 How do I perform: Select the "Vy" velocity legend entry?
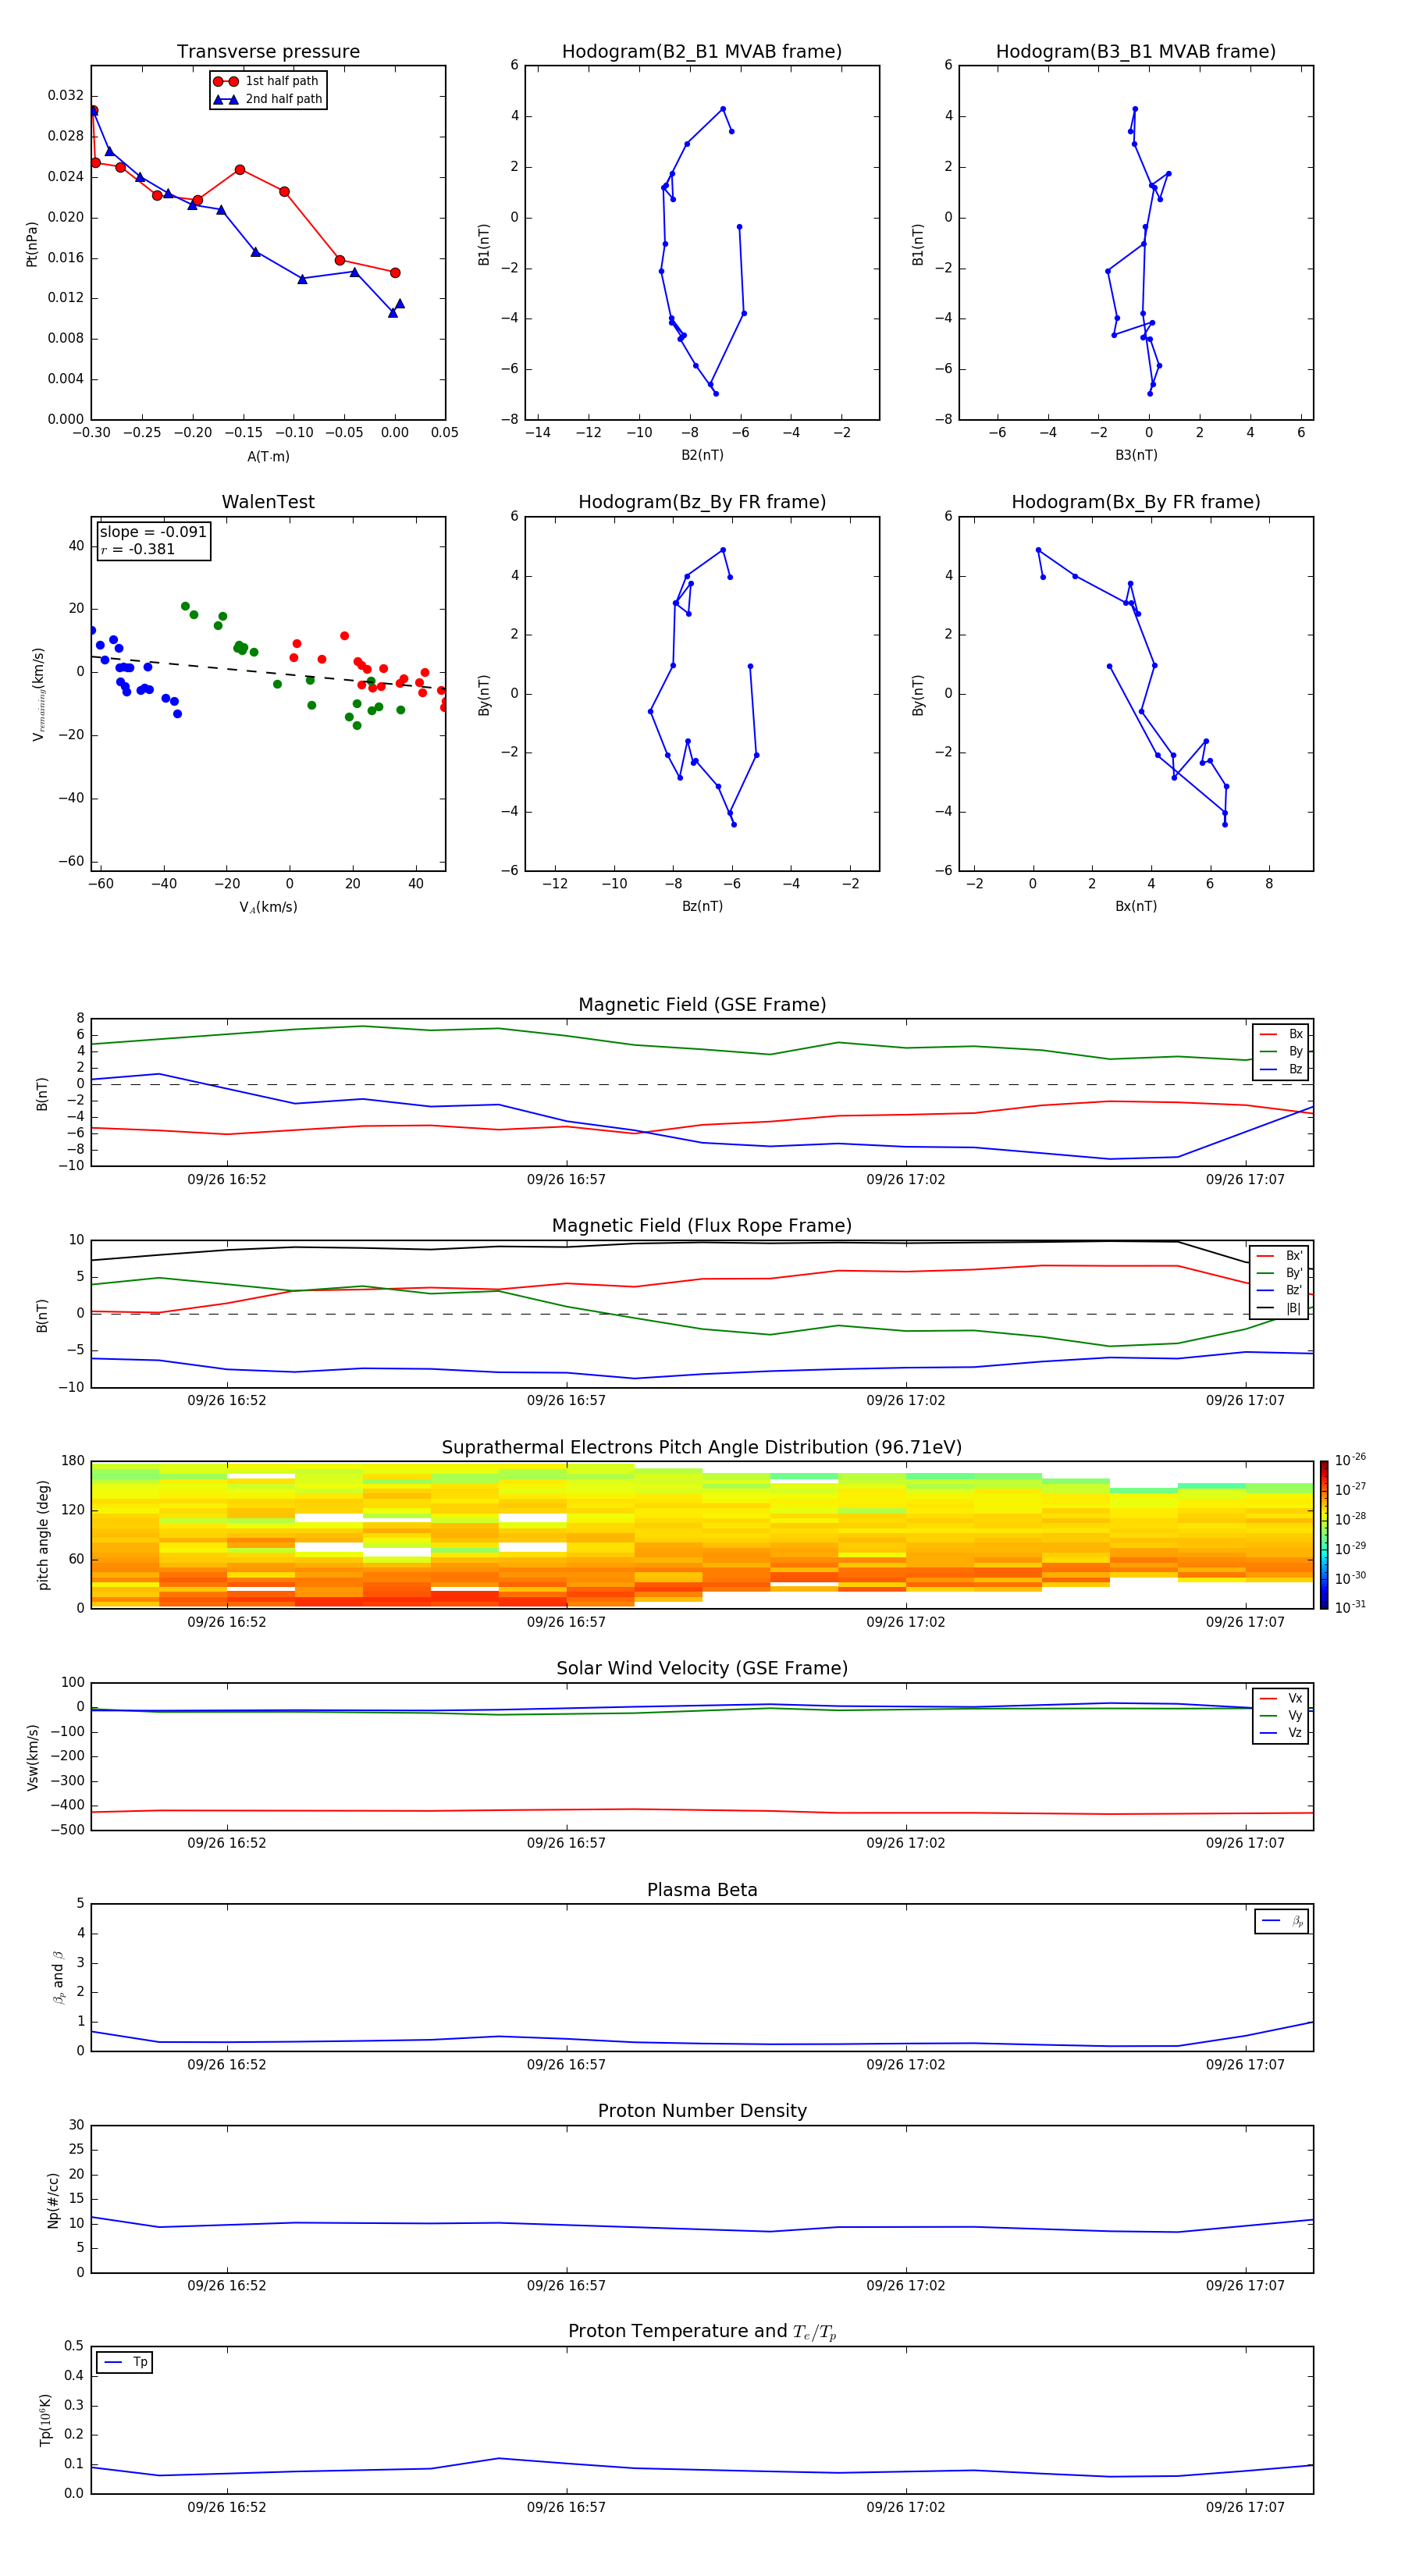pyautogui.click(x=1281, y=1716)
